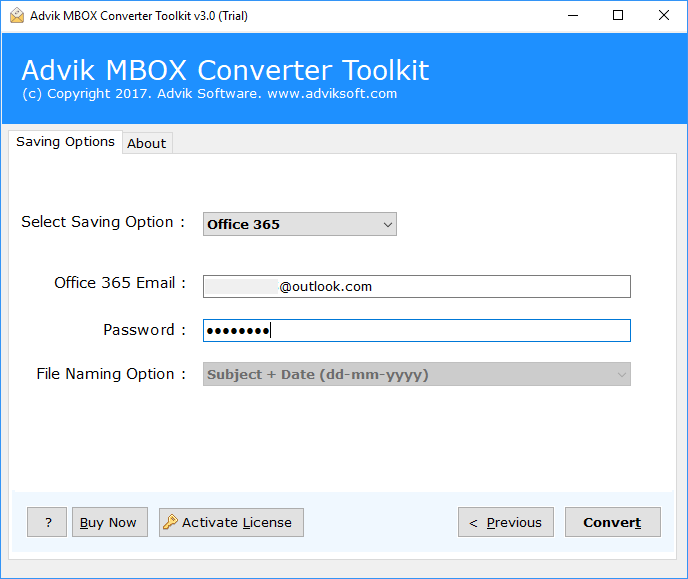The image size is (688, 579).
Task: Select the Saving Options tab
Action: click(x=65, y=142)
